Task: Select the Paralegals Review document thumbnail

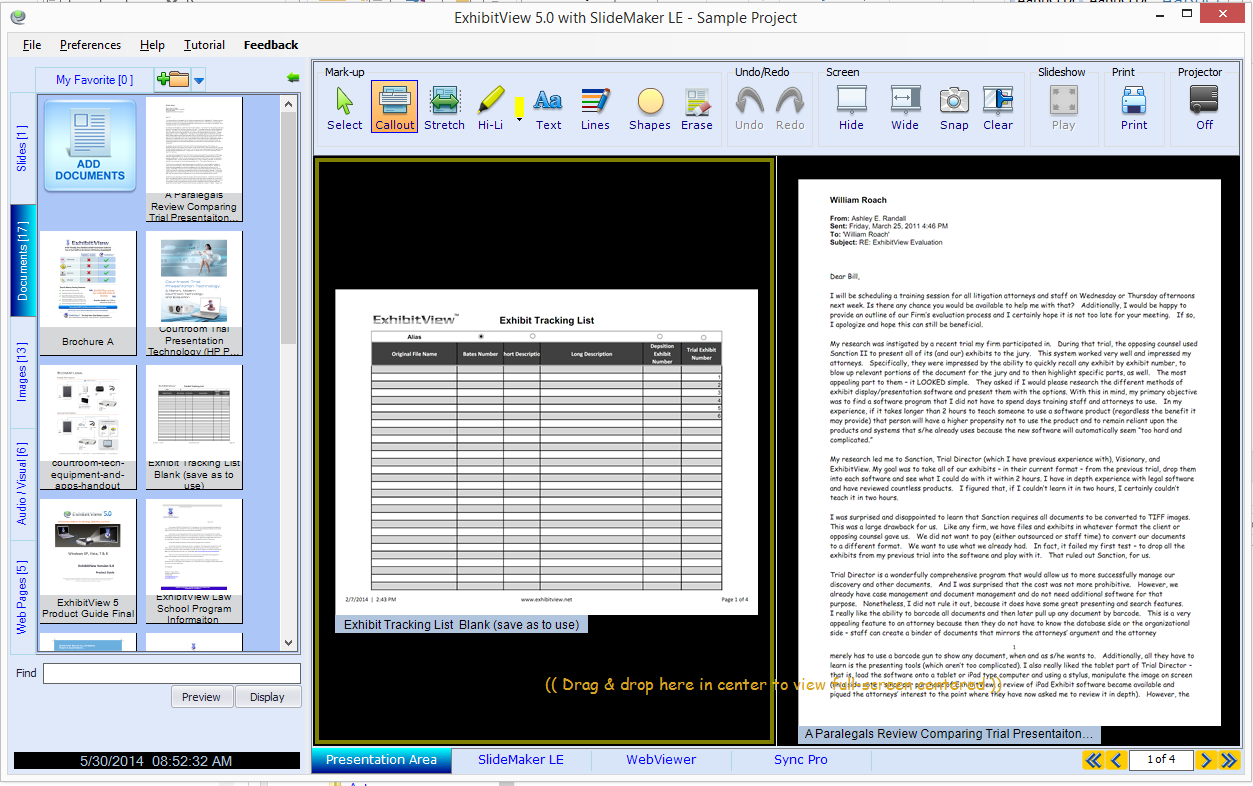Action: point(195,159)
